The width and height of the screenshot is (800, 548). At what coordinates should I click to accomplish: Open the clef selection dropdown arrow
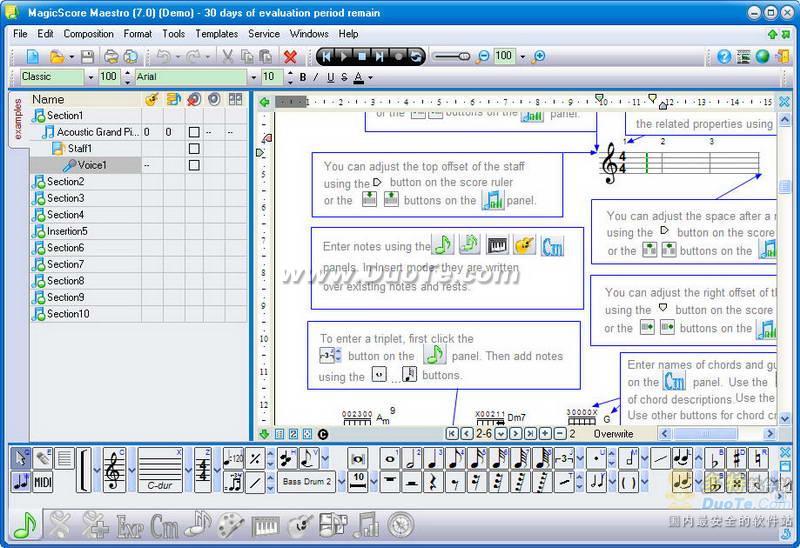coord(131,470)
